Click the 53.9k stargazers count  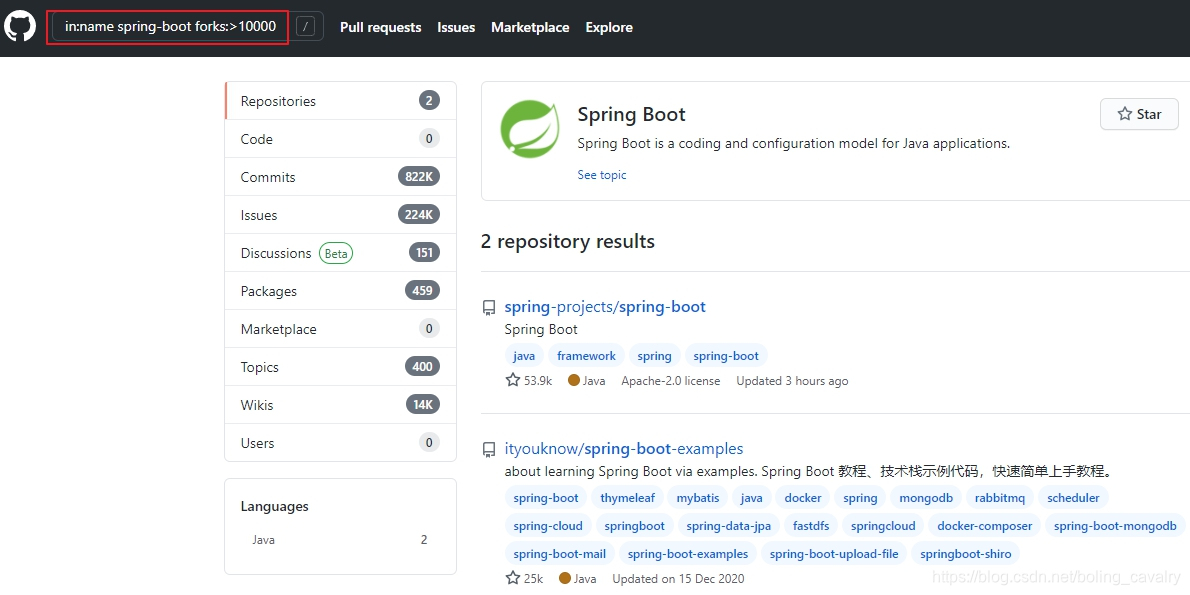click(529, 380)
